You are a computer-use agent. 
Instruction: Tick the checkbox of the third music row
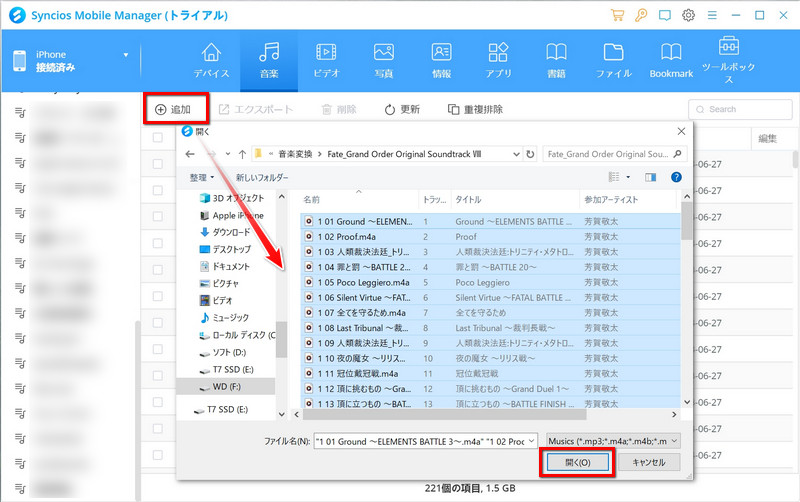pos(158,217)
